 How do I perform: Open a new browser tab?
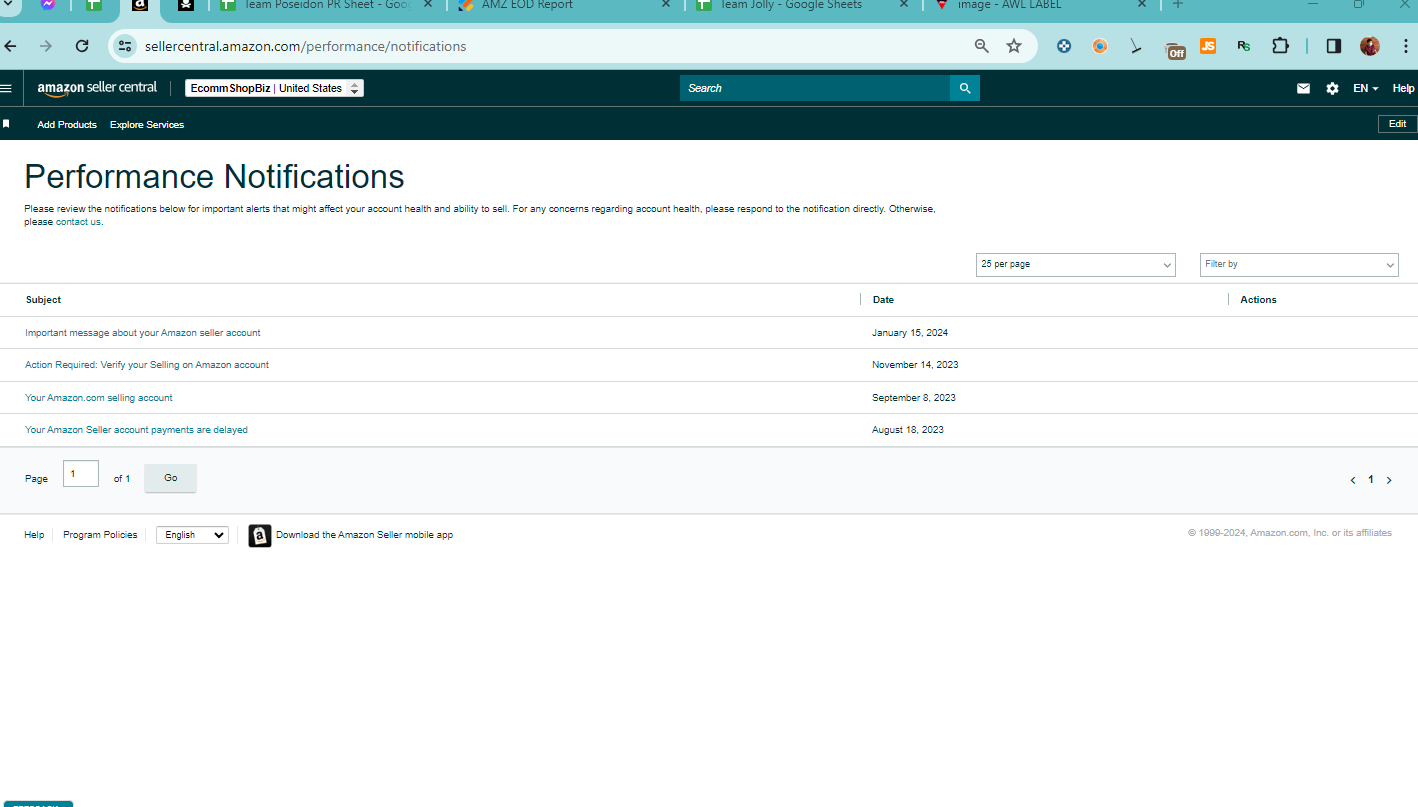tap(1178, 4)
